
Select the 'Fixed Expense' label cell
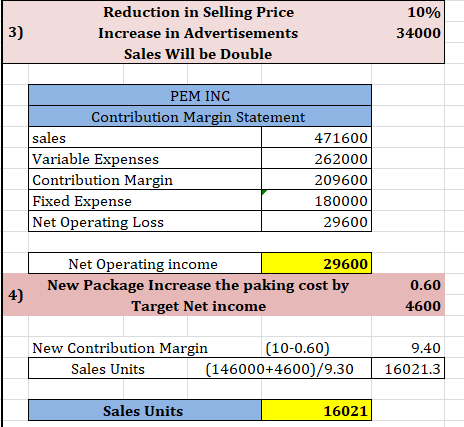tap(145, 201)
